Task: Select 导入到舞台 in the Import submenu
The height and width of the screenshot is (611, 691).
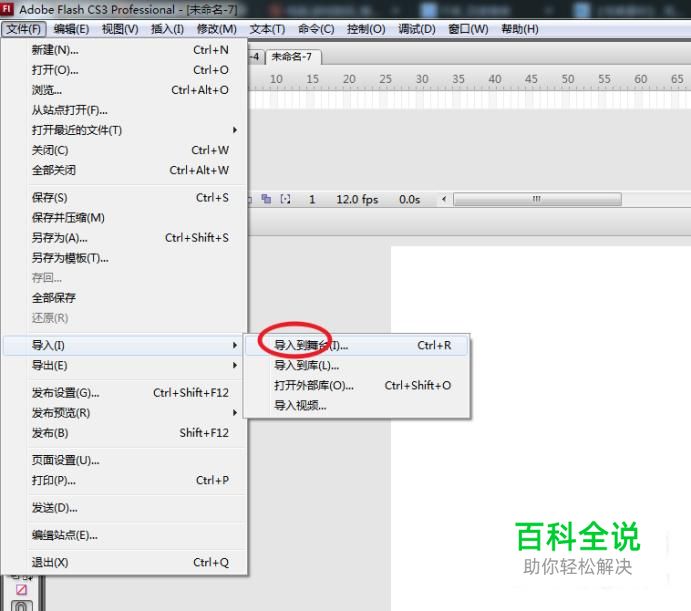Action: click(x=357, y=345)
